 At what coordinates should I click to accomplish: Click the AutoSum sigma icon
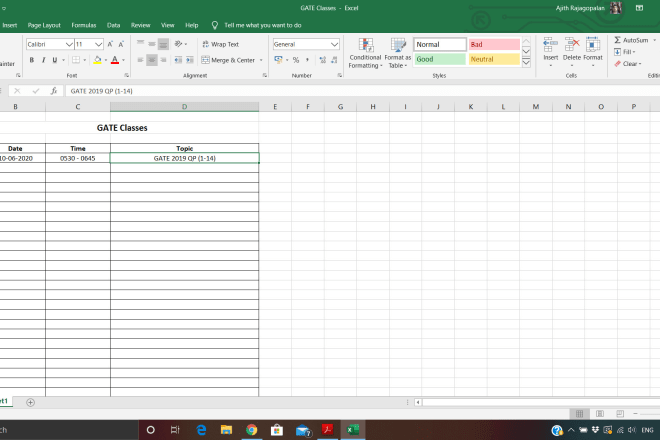pyautogui.click(x=617, y=40)
